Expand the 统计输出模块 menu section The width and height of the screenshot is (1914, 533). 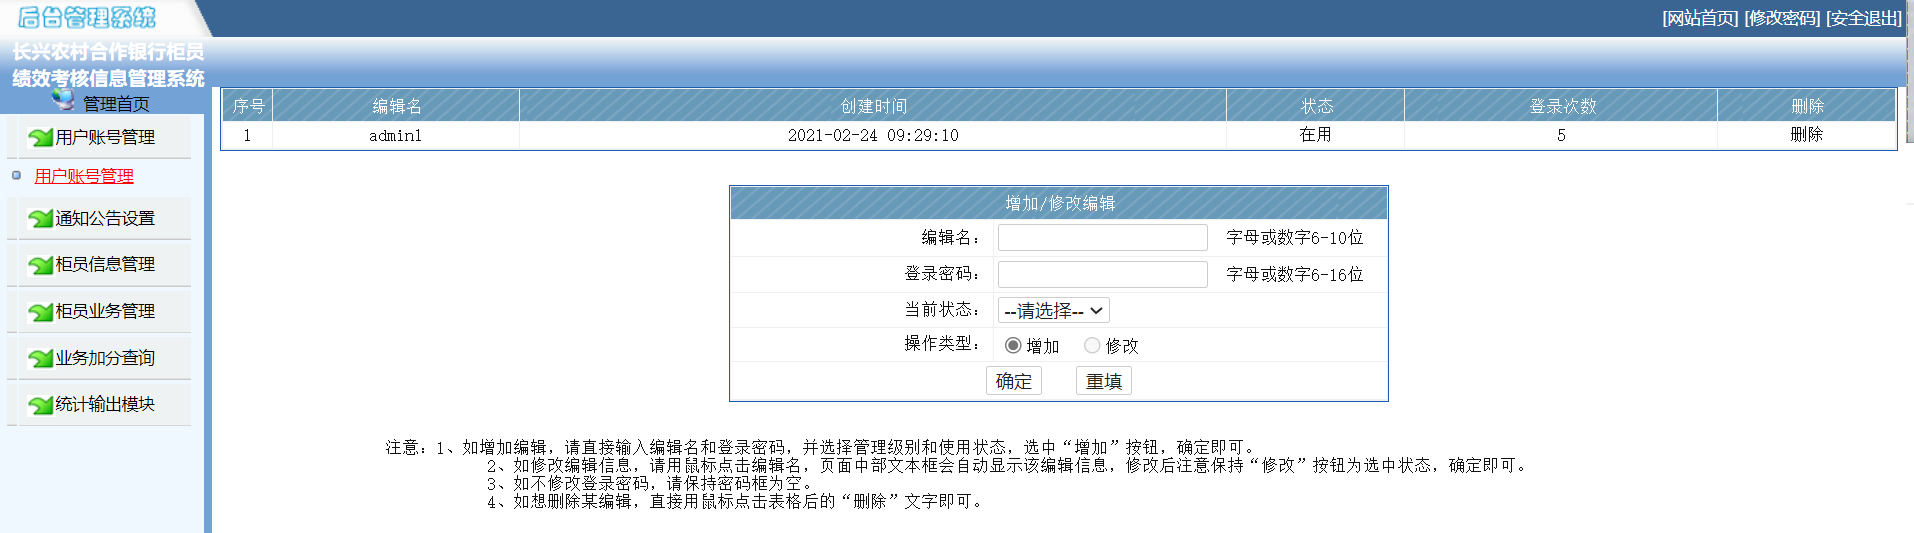tap(105, 404)
